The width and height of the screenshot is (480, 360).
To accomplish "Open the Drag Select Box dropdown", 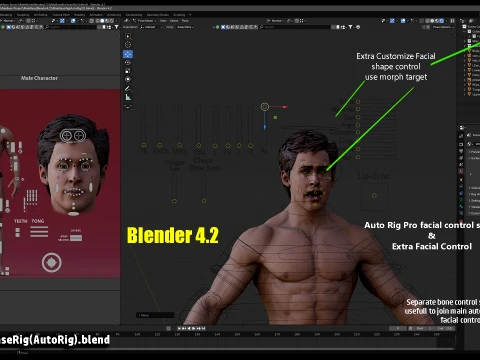I will pyautogui.click(x=185, y=27).
